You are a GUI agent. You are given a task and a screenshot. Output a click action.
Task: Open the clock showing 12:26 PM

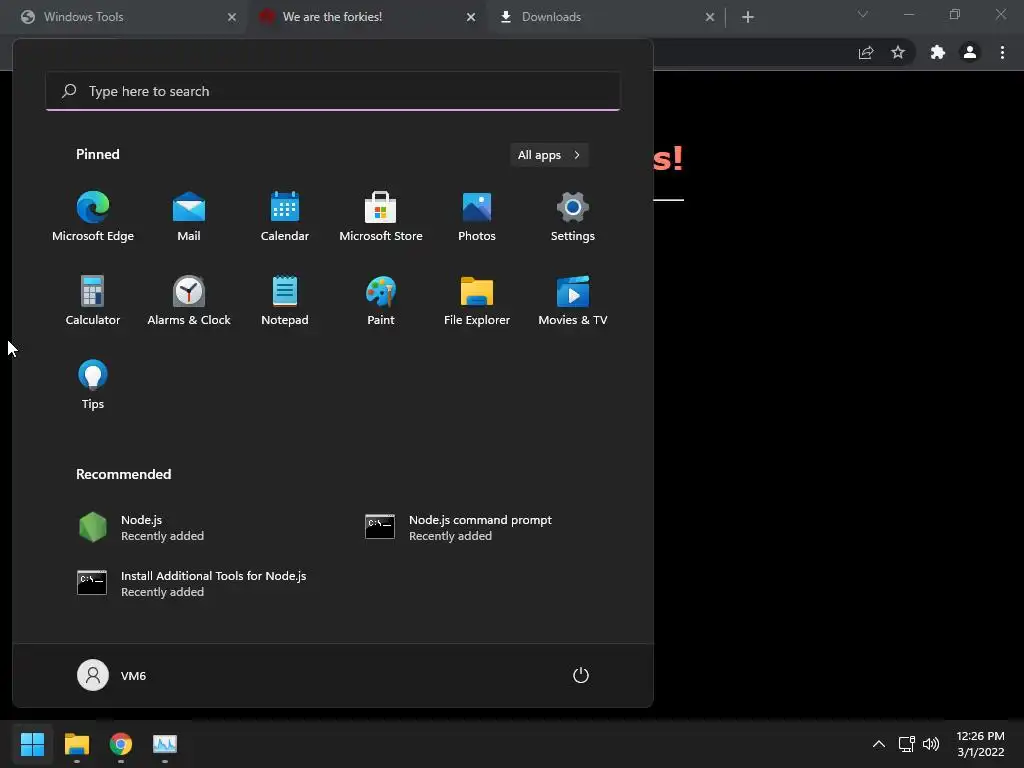click(x=980, y=744)
